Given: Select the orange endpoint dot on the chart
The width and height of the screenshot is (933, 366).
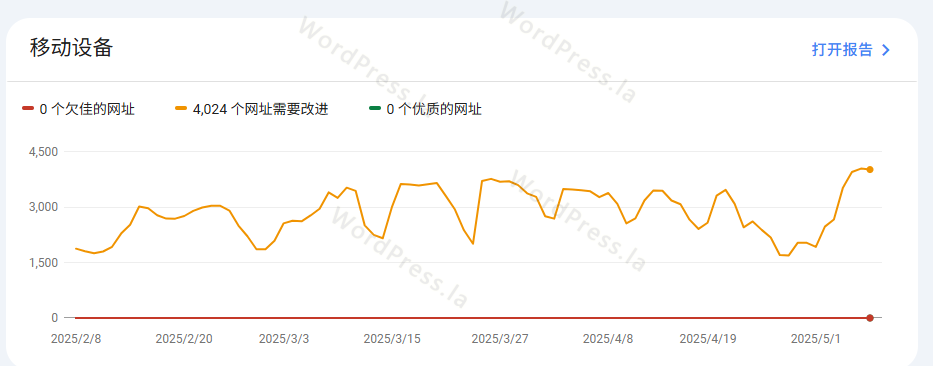Looking at the screenshot, I should (870, 170).
